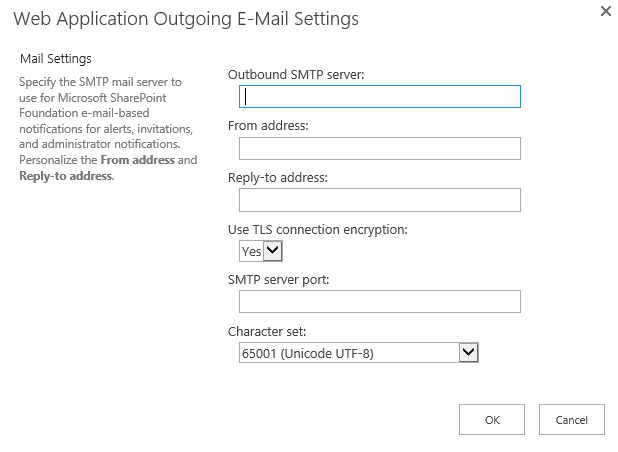Click bold 'Reply-to address.' in the description

coord(67,176)
